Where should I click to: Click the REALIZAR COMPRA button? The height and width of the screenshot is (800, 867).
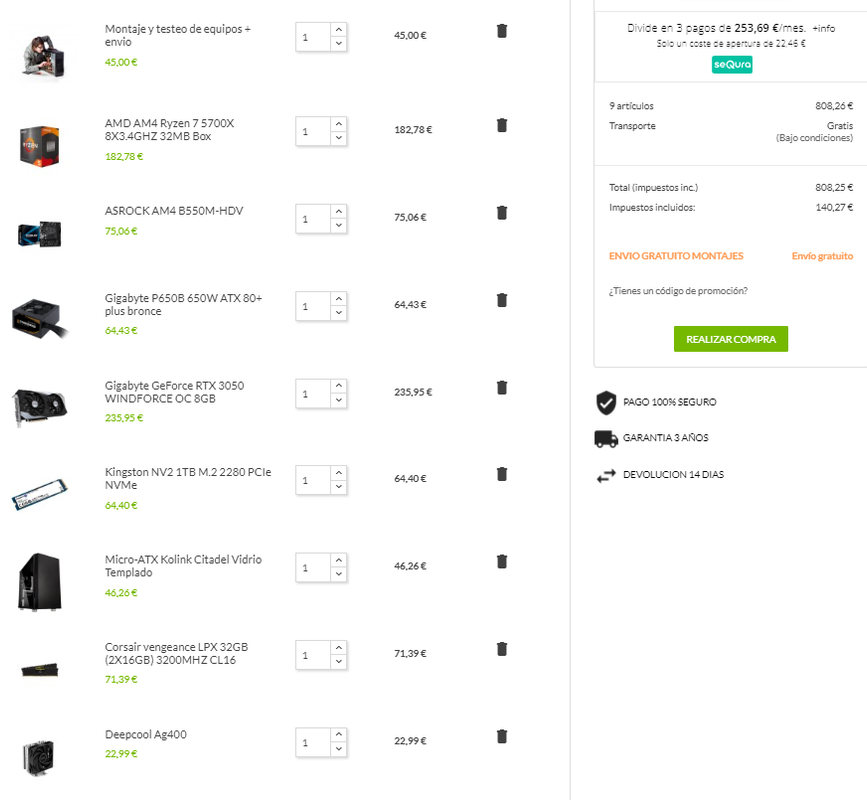pyautogui.click(x=730, y=339)
